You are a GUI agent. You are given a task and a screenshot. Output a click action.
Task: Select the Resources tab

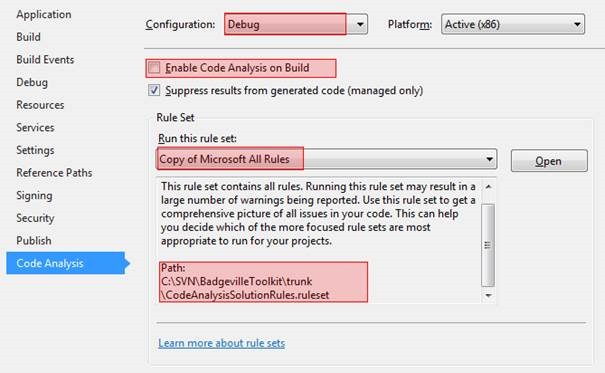[40, 105]
